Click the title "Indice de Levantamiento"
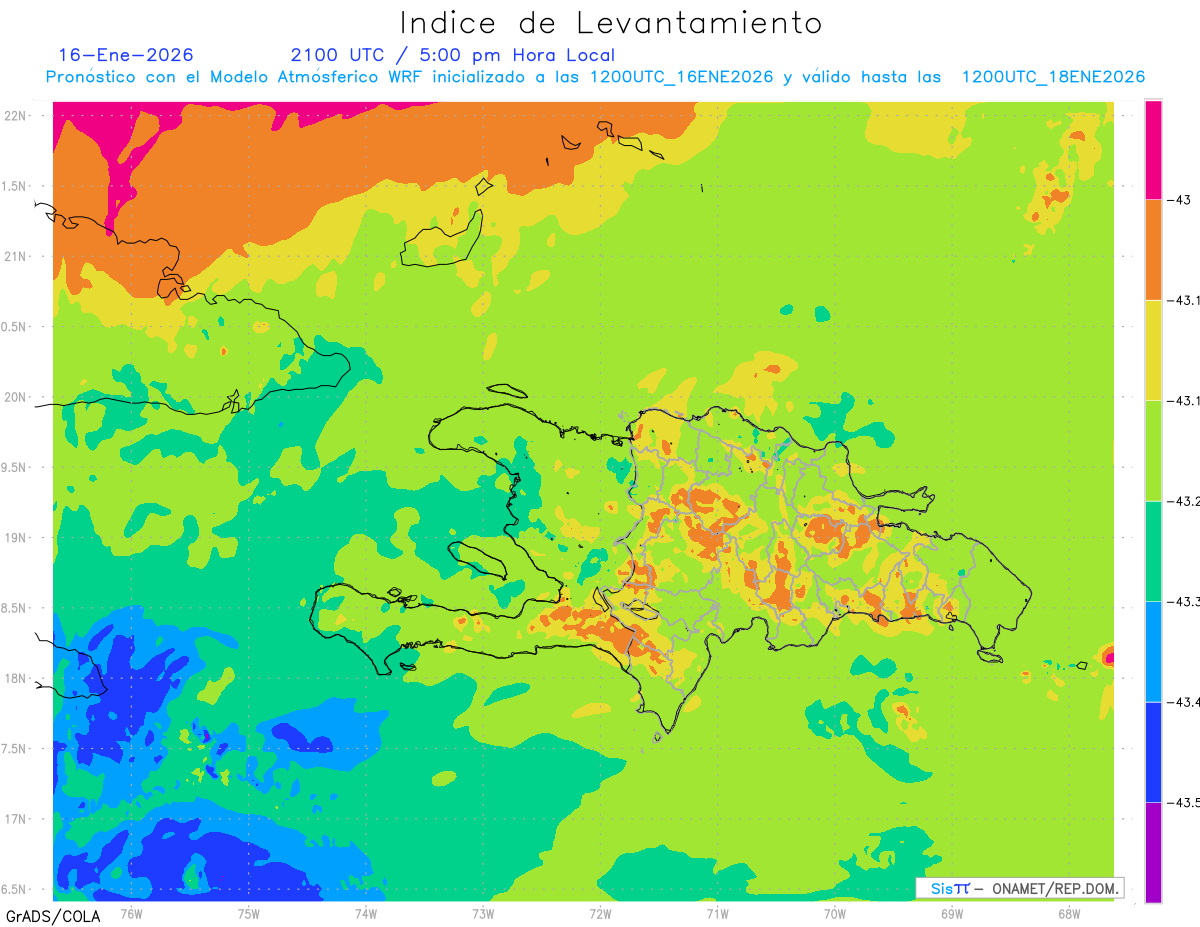 click(611, 23)
